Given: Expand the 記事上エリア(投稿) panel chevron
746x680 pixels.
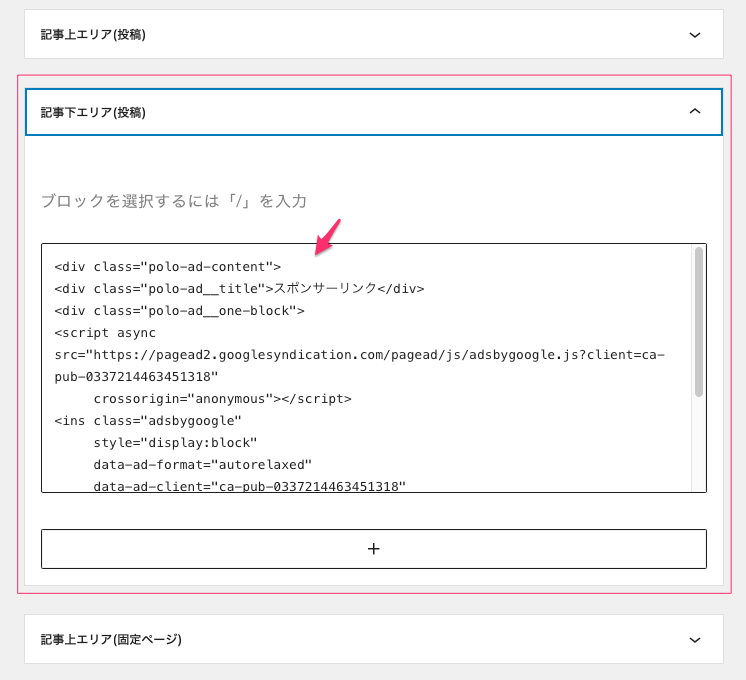Looking at the screenshot, I should pos(695,34).
